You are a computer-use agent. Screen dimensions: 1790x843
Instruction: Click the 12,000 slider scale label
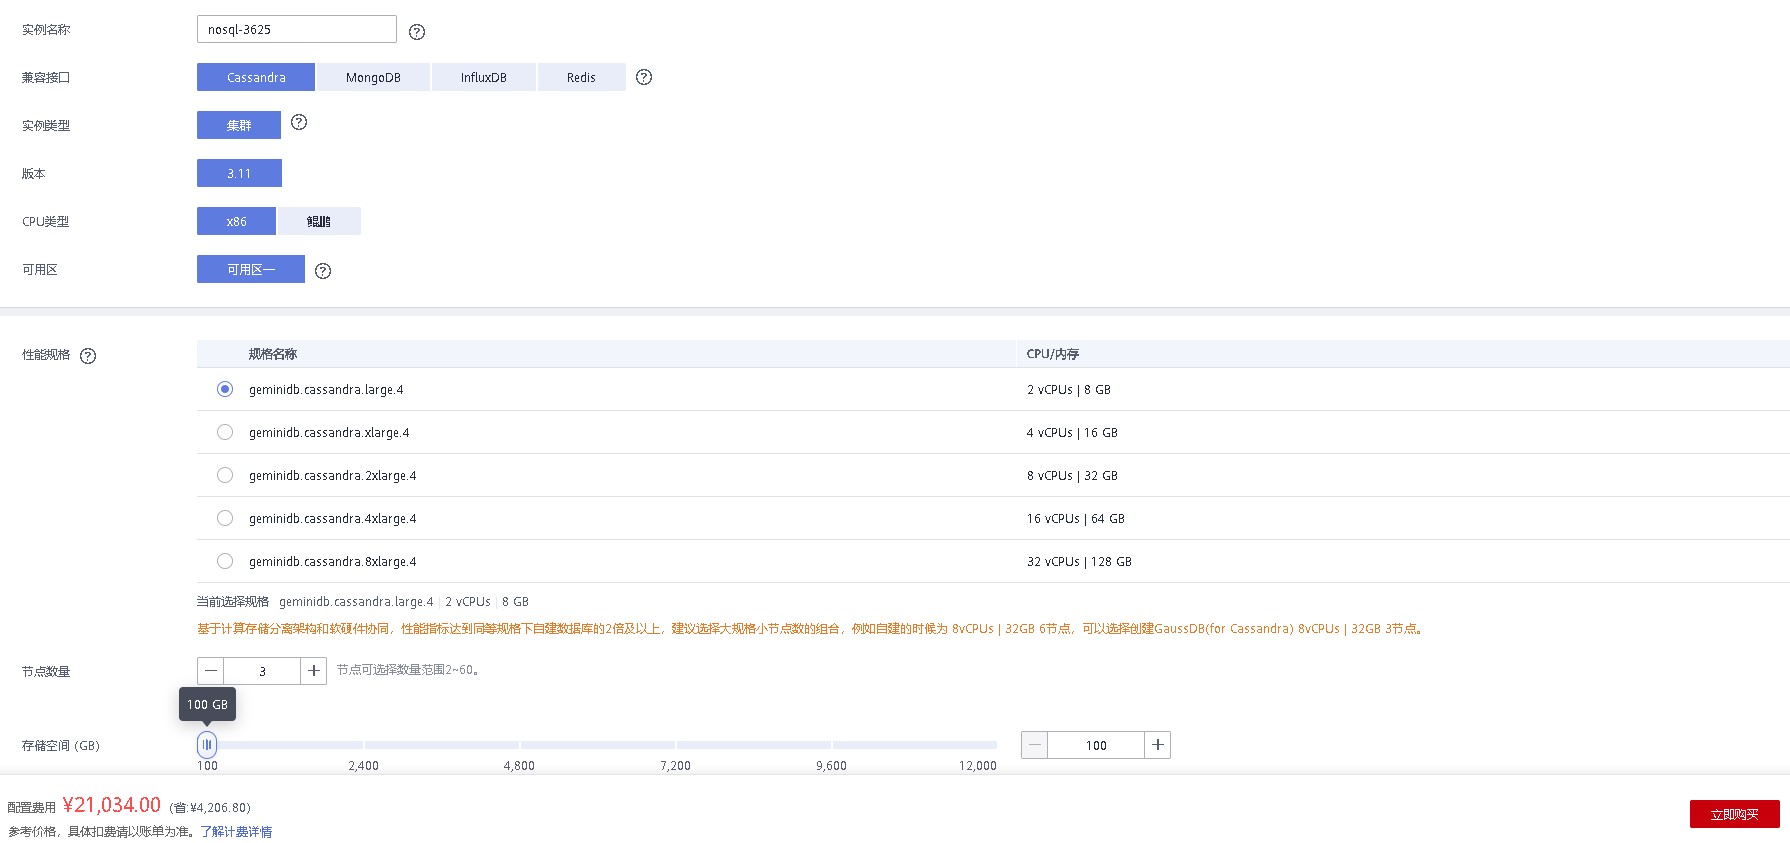click(x=978, y=766)
